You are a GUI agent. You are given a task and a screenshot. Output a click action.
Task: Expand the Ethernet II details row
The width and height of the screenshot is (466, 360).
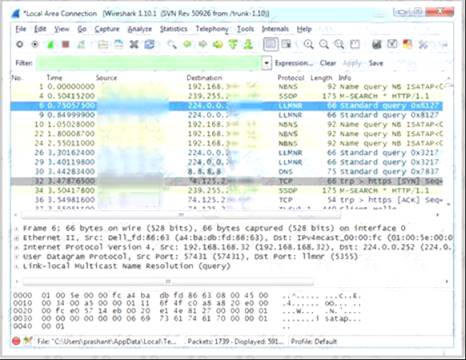(17, 238)
